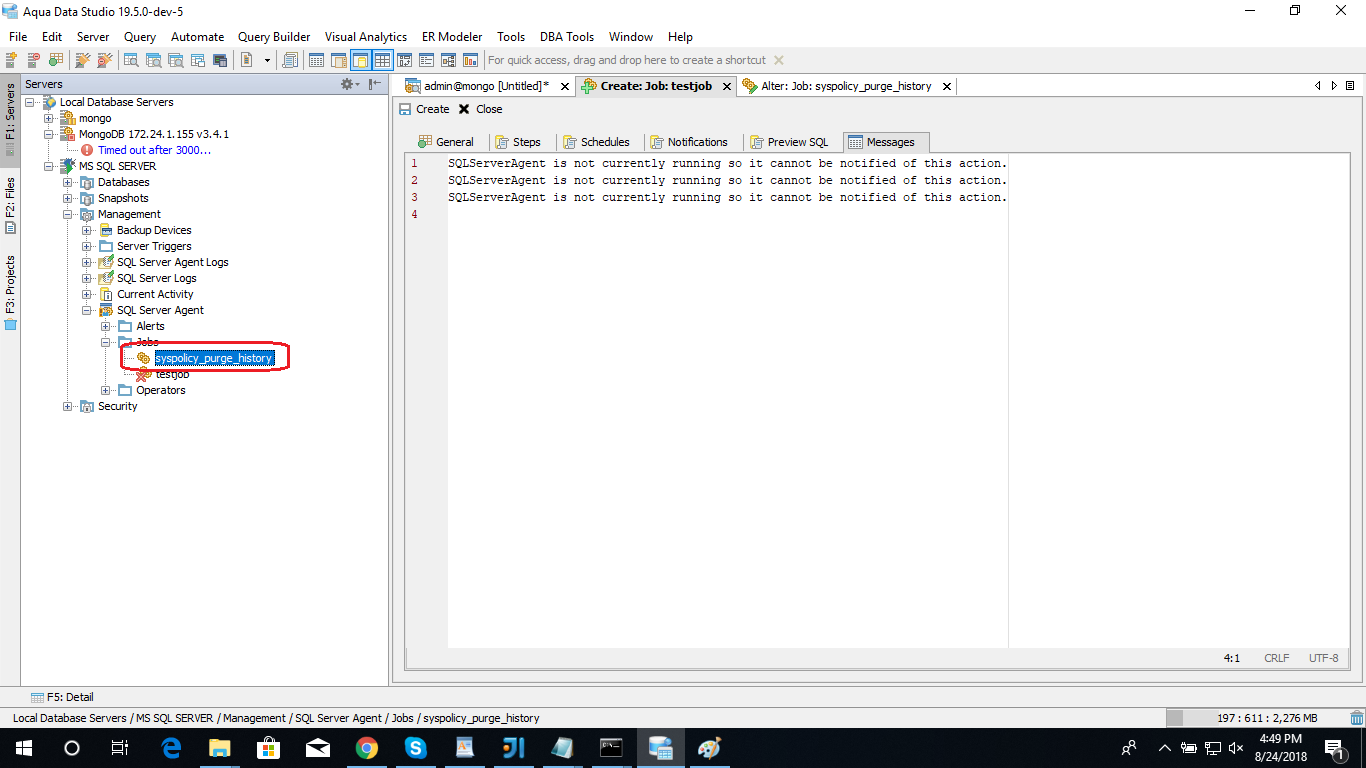This screenshot has height=768, width=1366.
Task: Close the admin@mongo [Untitled] tab
Action: coord(565,87)
